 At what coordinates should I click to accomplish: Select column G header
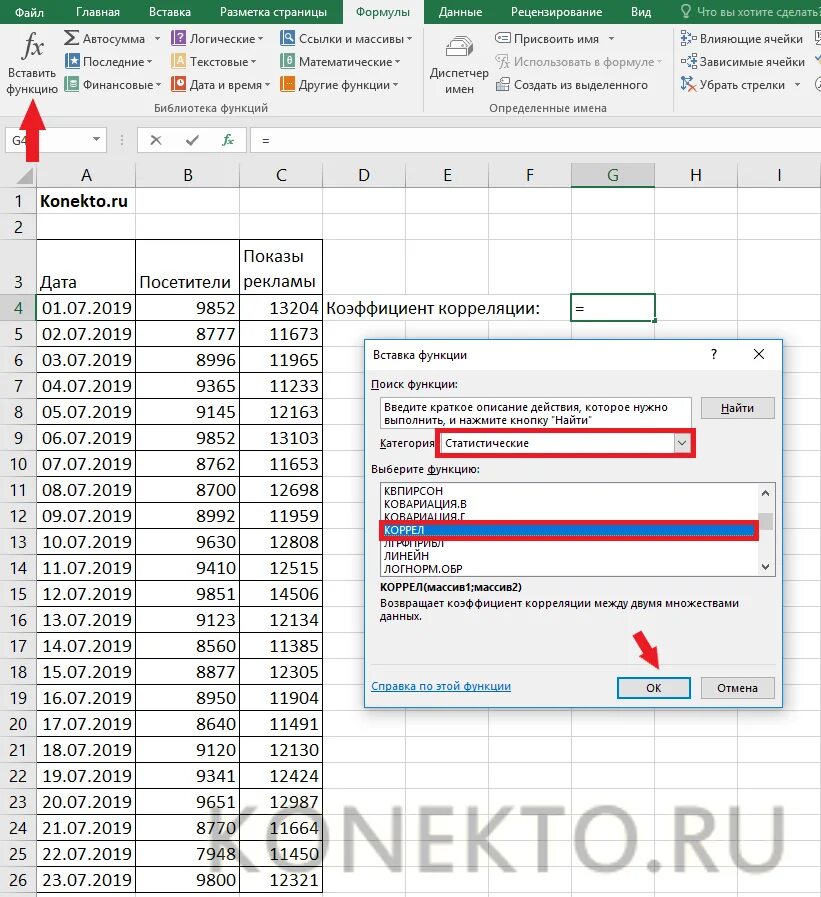pos(613,175)
